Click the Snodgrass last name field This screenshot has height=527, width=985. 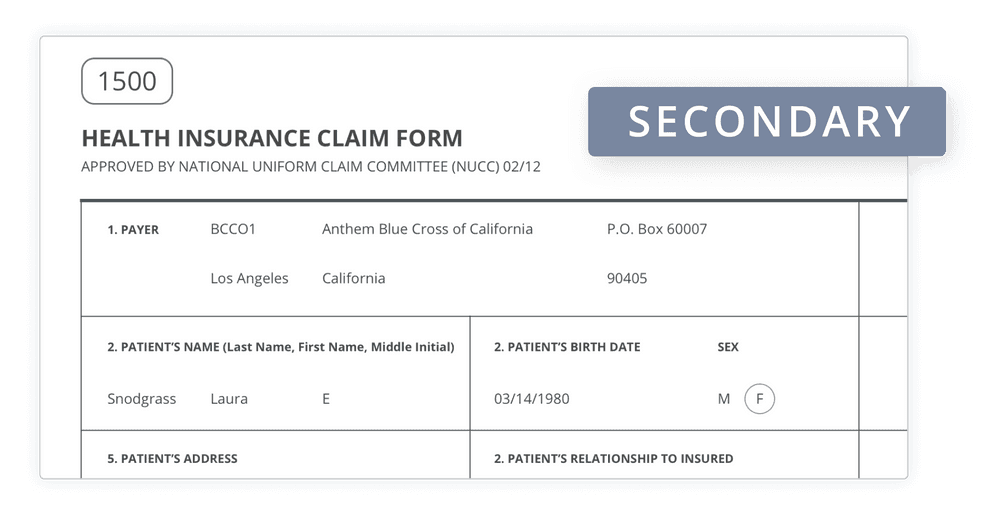pyautogui.click(x=141, y=399)
